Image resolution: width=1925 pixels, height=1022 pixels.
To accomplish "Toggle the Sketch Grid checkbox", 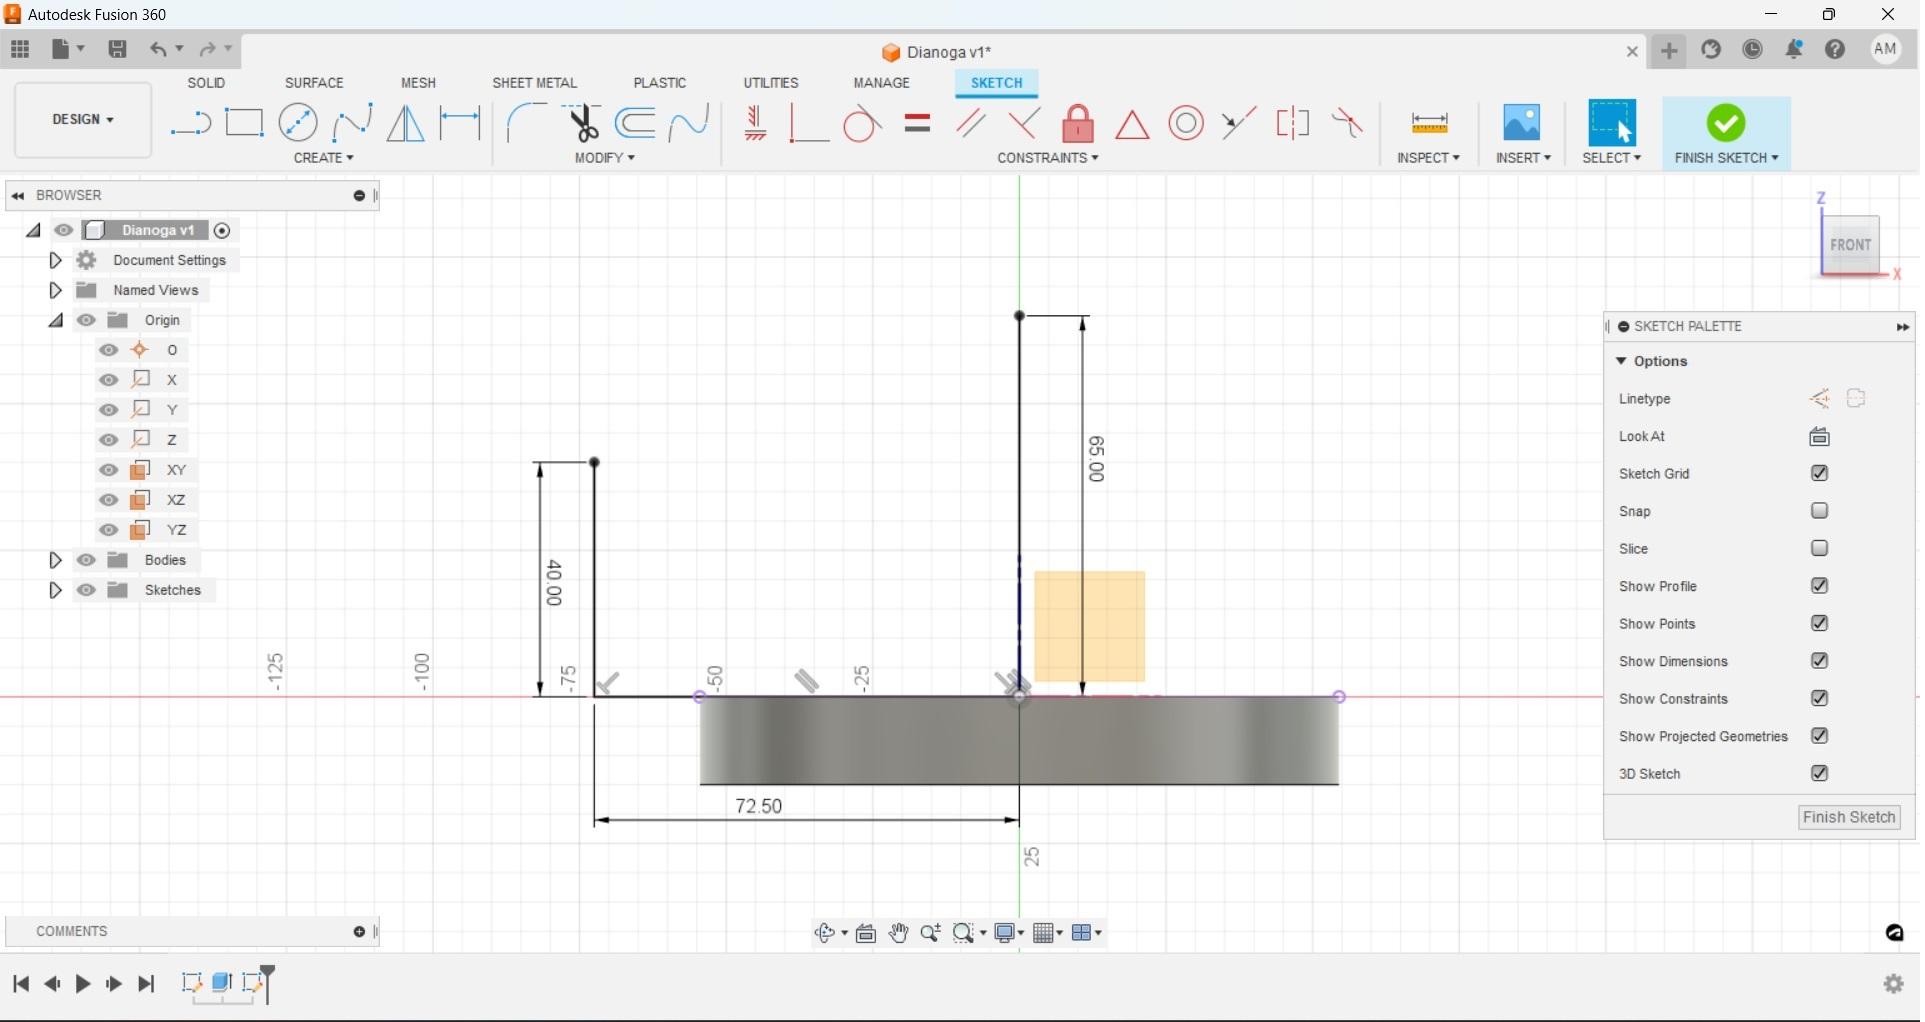I will click(x=1820, y=474).
